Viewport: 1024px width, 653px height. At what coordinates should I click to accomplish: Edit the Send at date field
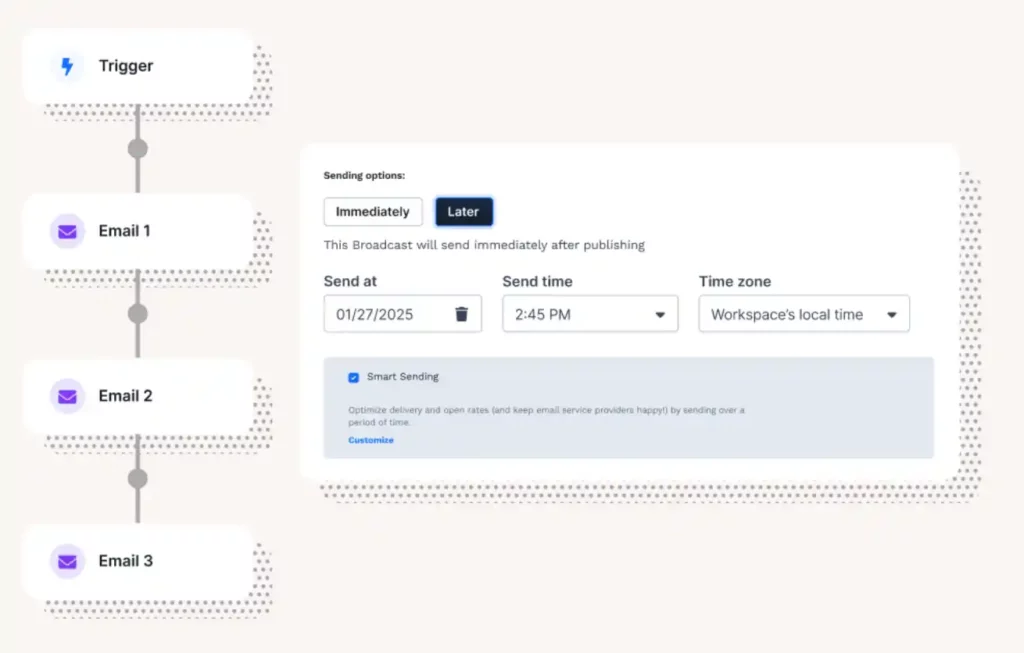402,314
